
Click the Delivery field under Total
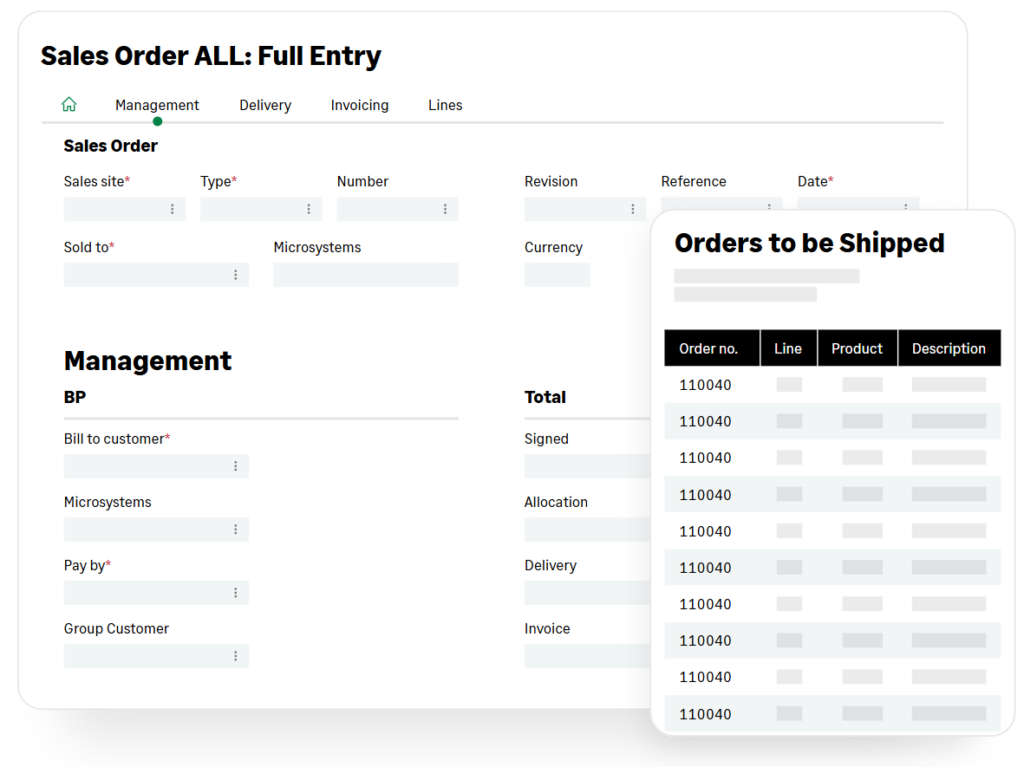click(588, 593)
